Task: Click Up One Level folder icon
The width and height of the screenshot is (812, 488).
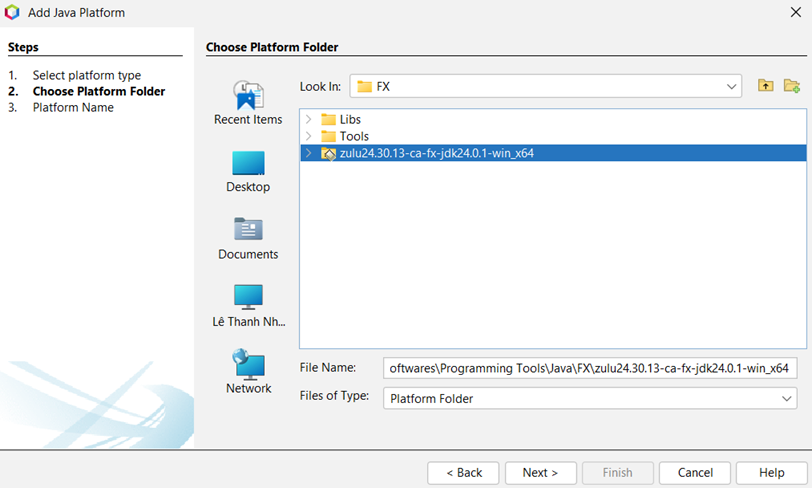Action: click(765, 85)
